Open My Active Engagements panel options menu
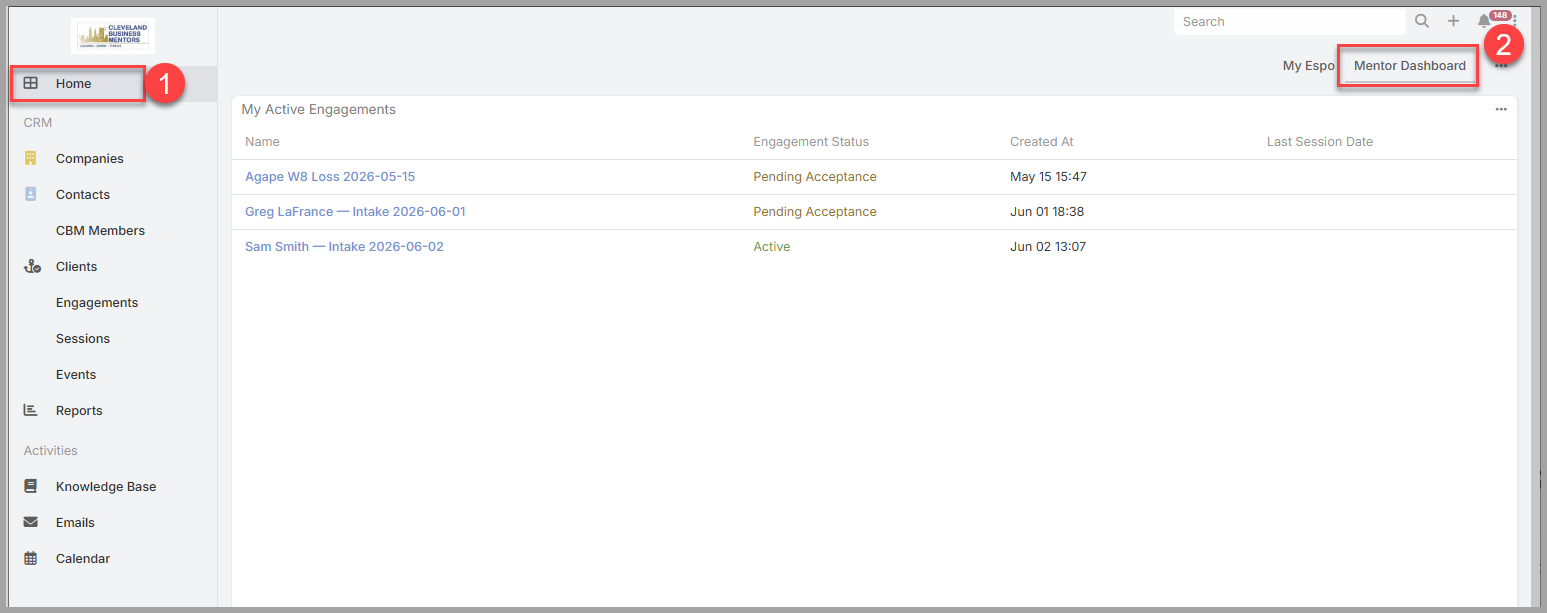 (x=1501, y=110)
